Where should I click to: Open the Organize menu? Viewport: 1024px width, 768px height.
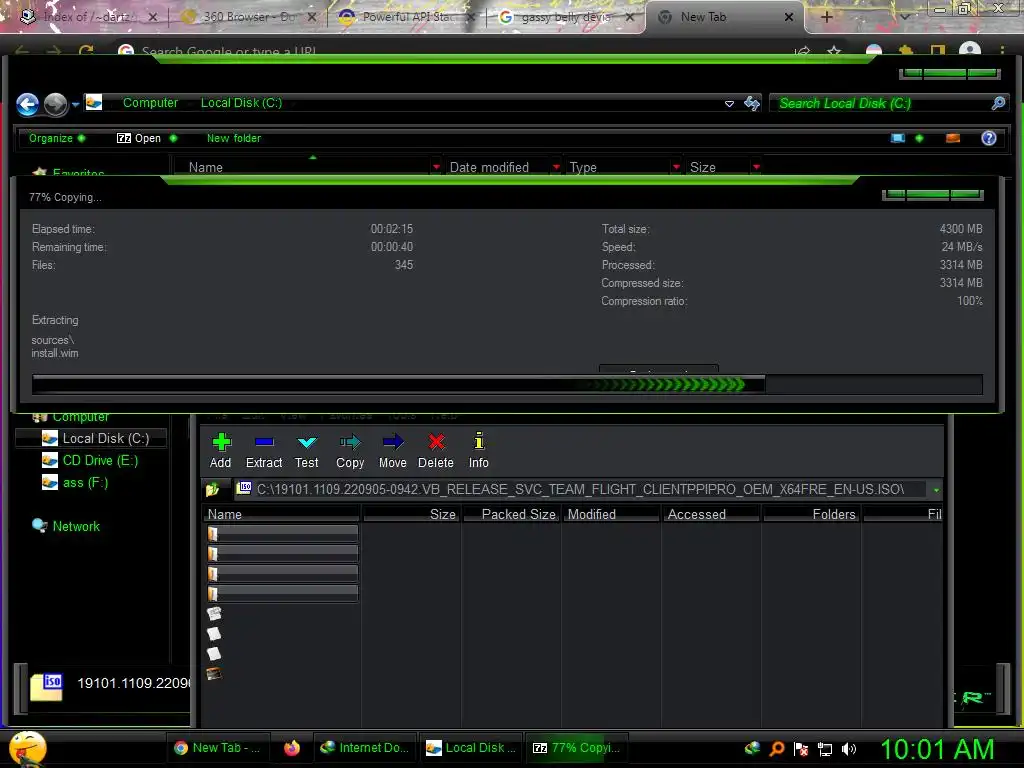point(57,138)
